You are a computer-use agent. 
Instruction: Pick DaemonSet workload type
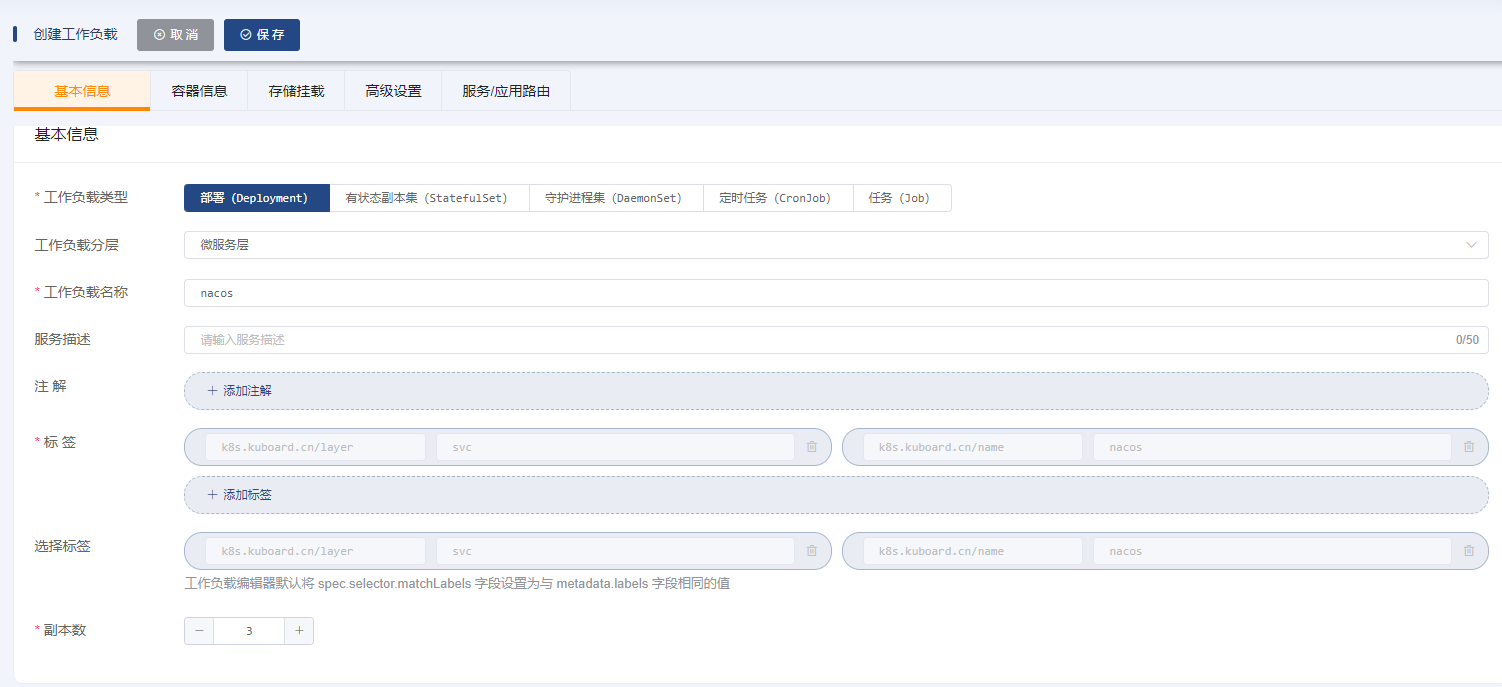[x=615, y=198]
